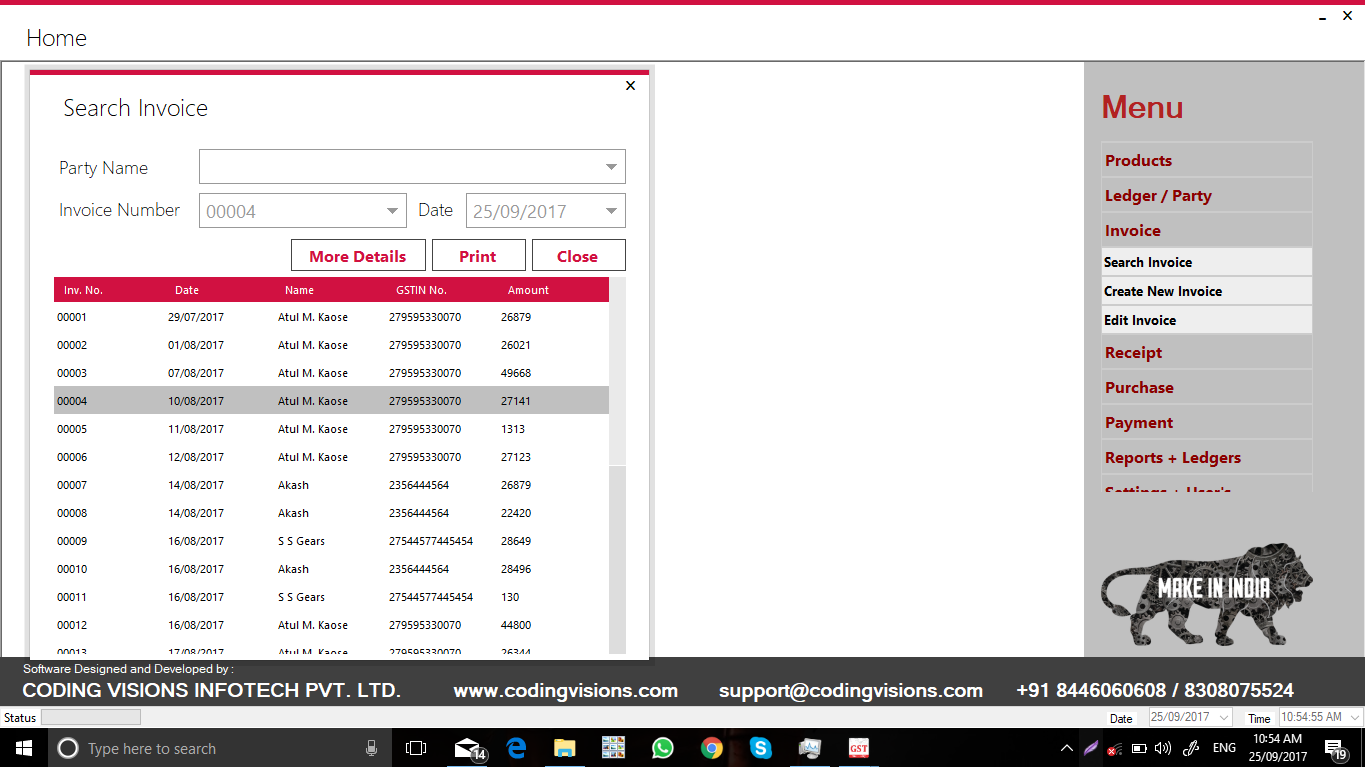Expand hidden icons in the system tray

1066,748
